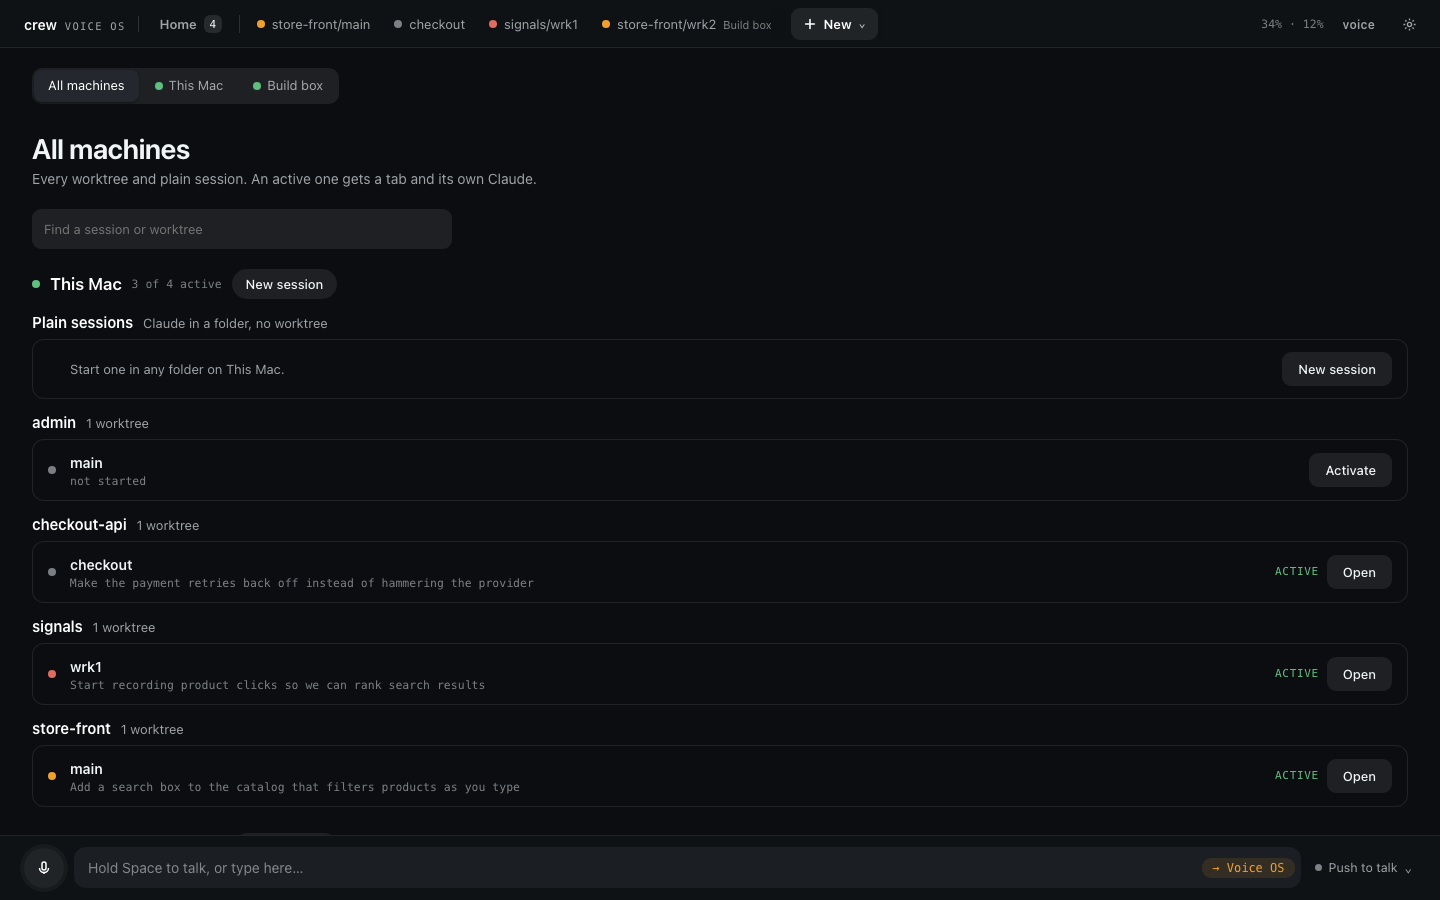Viewport: 1440px width, 900px height.
Task: Go to the Home tab
Action: [x=190, y=24]
